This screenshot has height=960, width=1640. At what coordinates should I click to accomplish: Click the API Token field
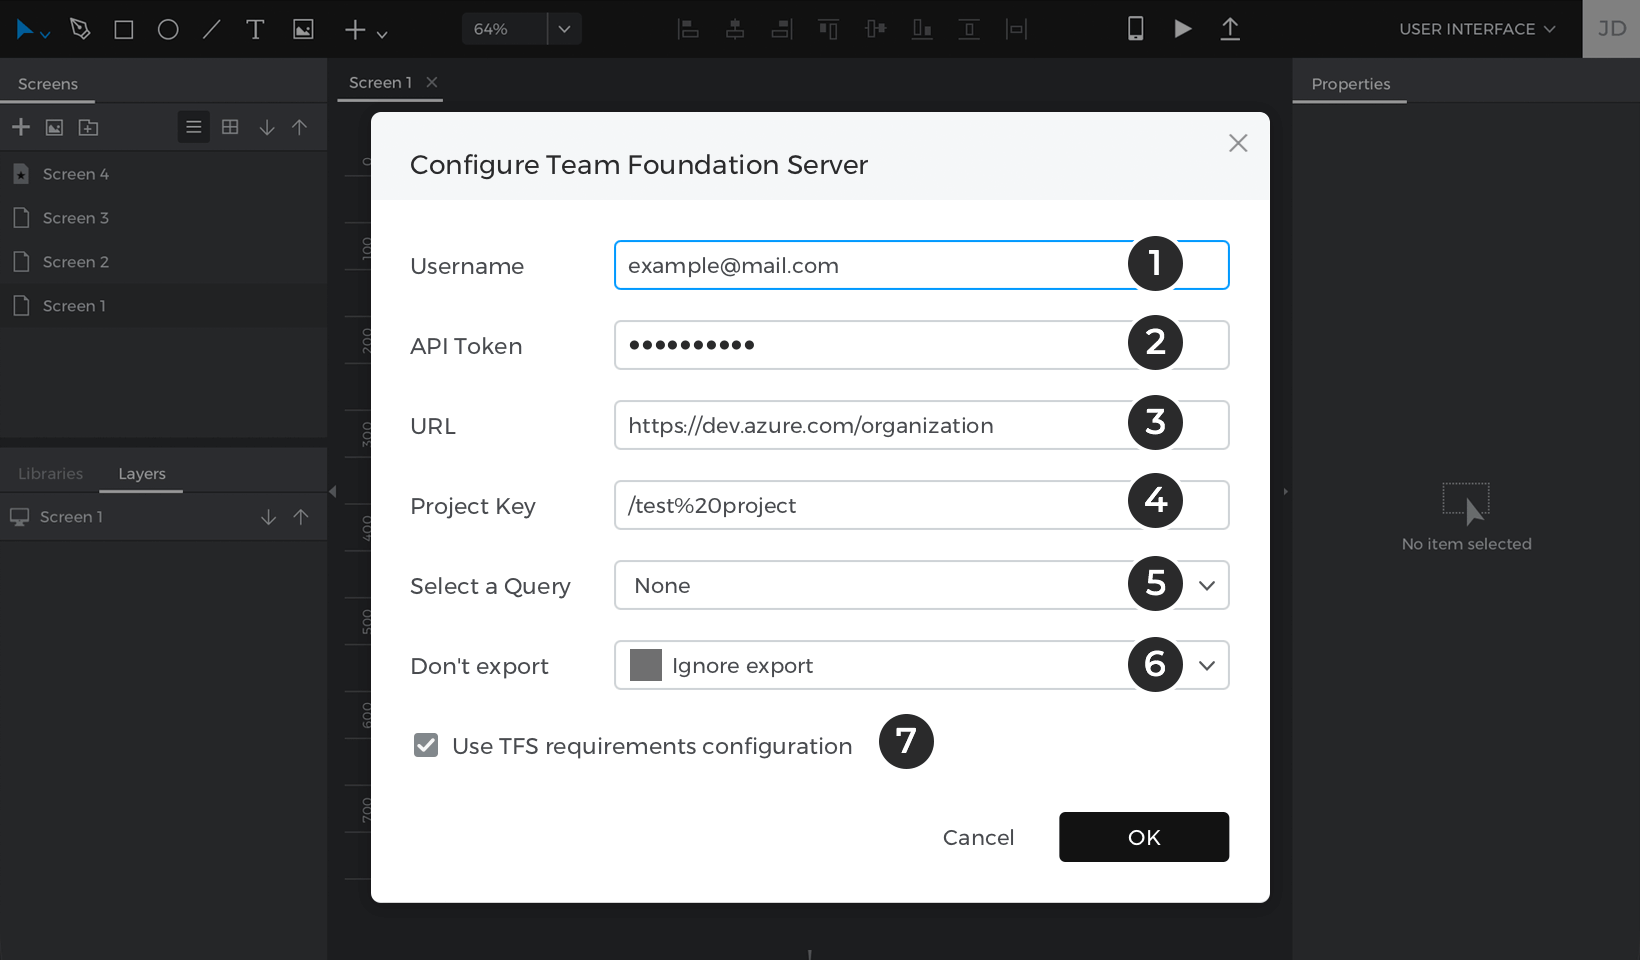click(921, 345)
